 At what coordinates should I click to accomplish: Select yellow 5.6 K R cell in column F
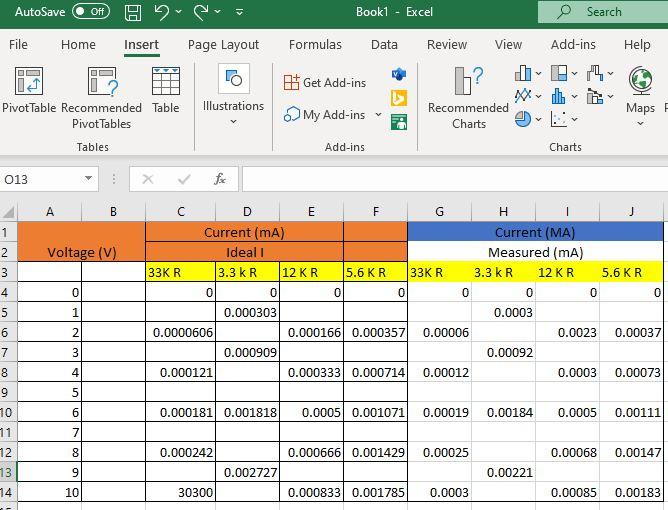click(375, 272)
